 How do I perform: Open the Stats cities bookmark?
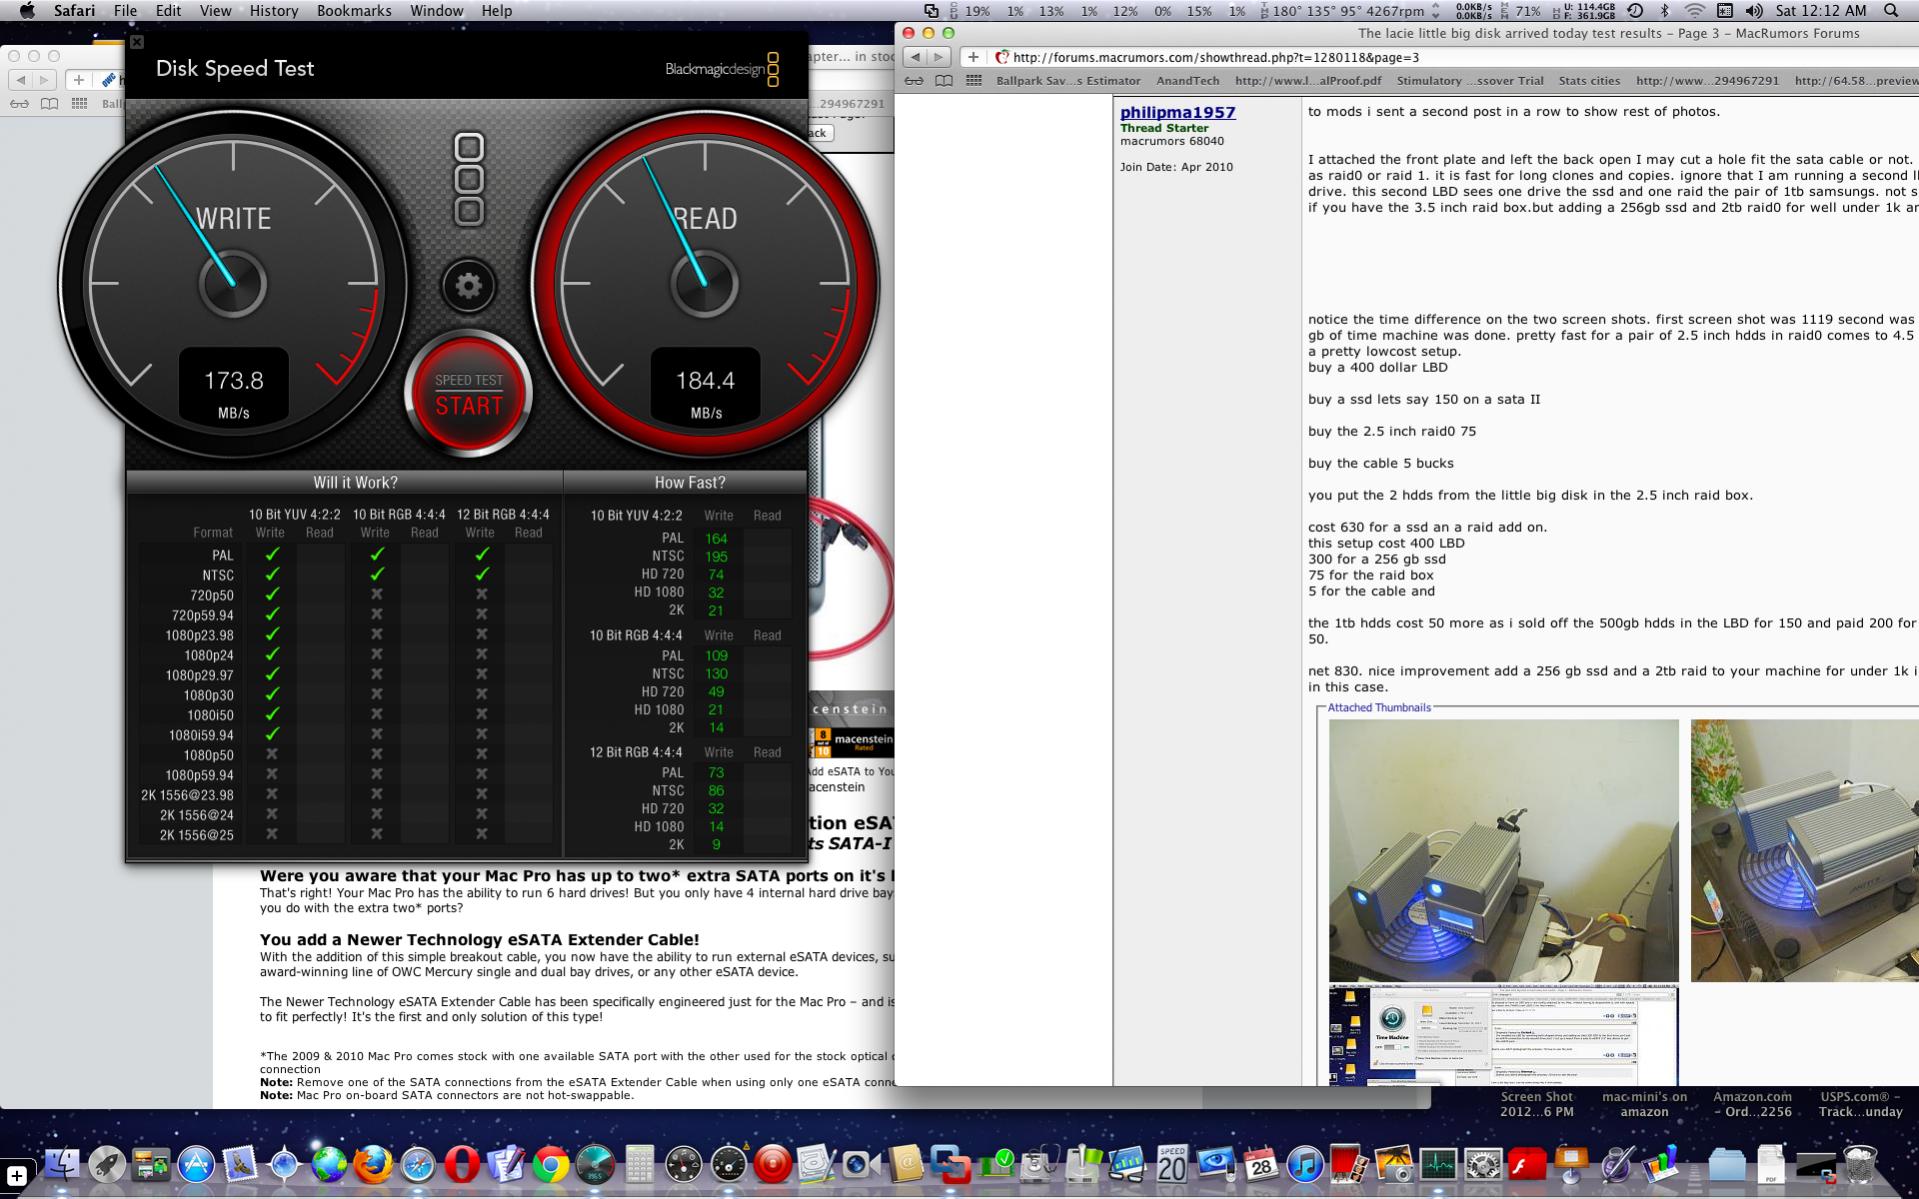[1590, 81]
